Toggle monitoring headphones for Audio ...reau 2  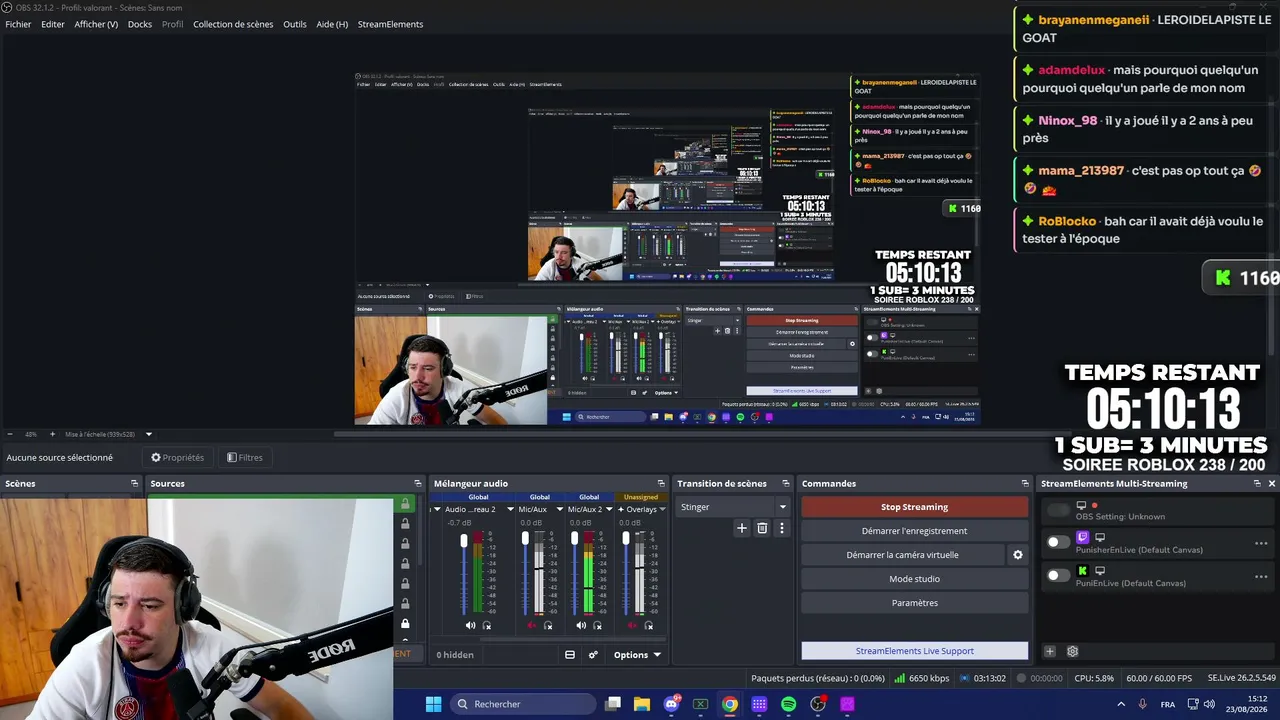pos(487,626)
